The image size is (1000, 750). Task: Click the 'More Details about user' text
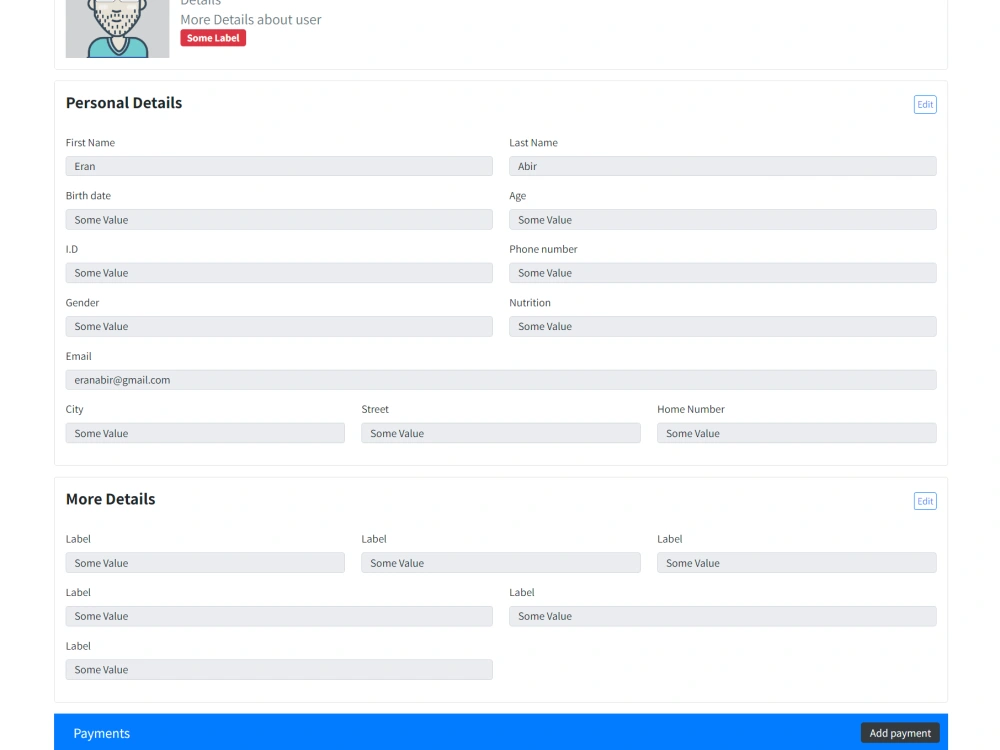(x=251, y=20)
